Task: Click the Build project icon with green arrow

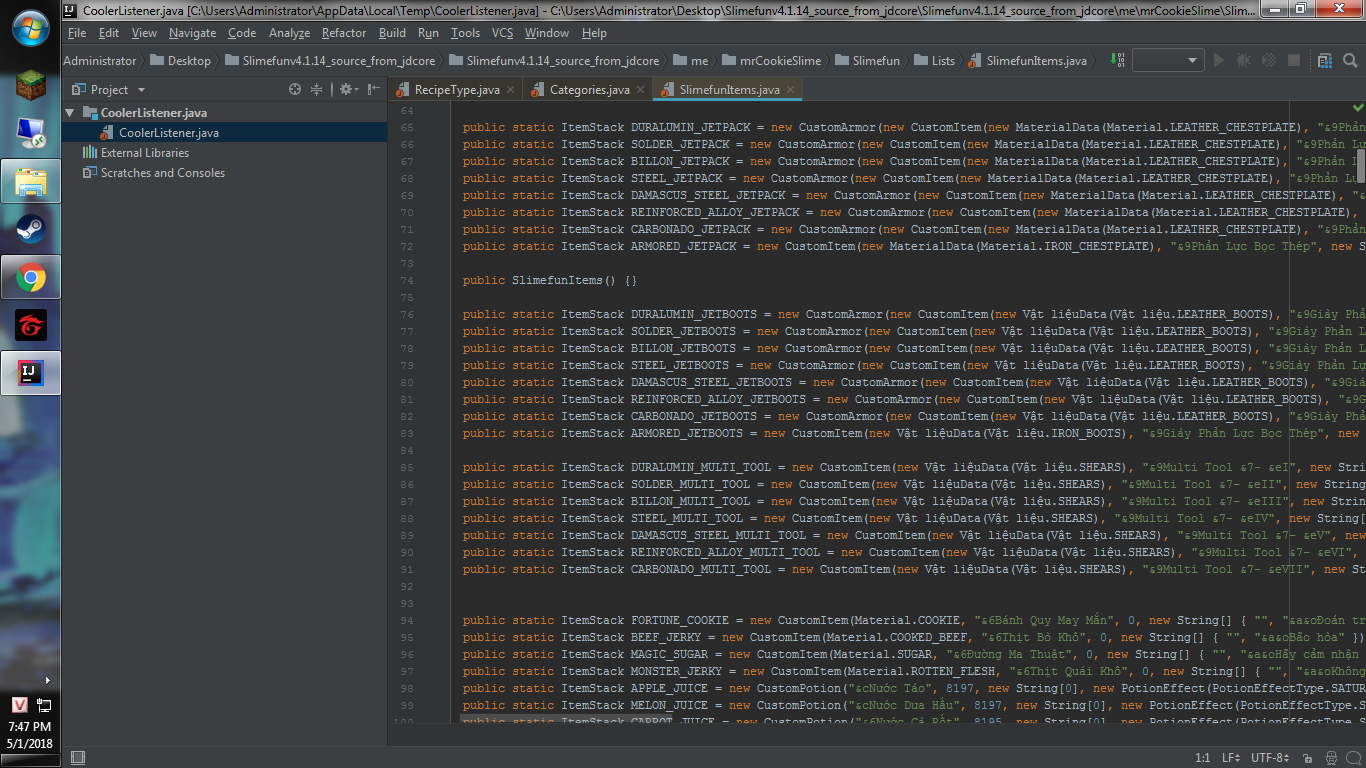Action: [1118, 60]
